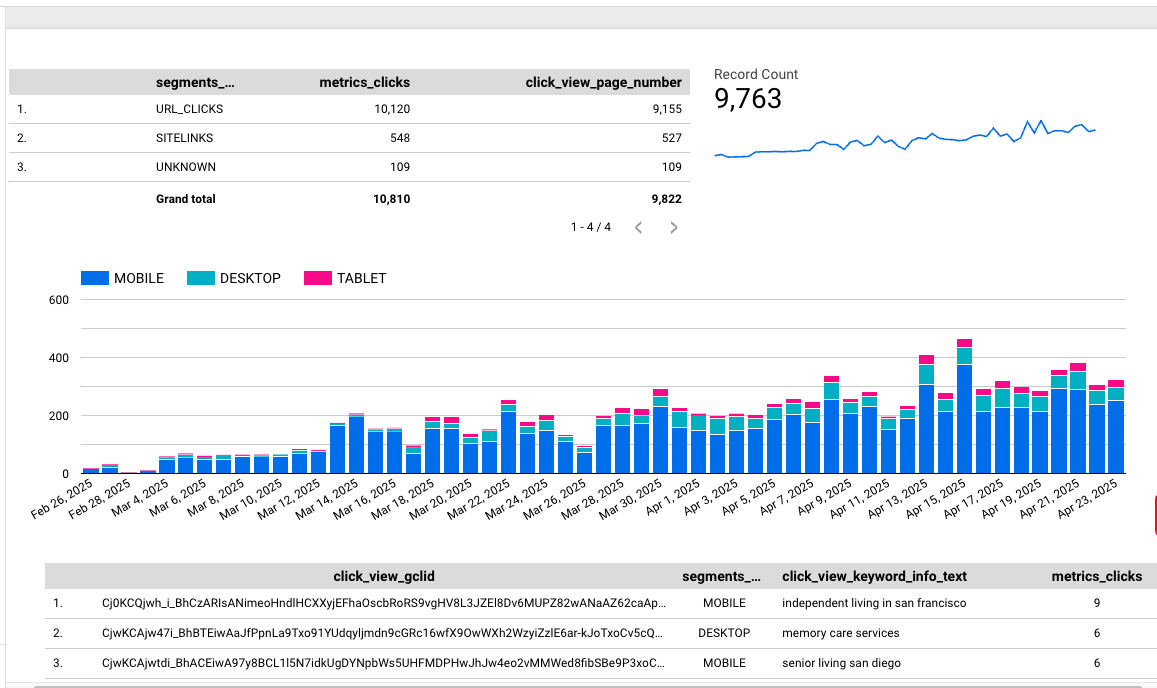Select 'independent living in san francisco' keyword row
This screenshot has height=688, width=1157.
[x=874, y=603]
